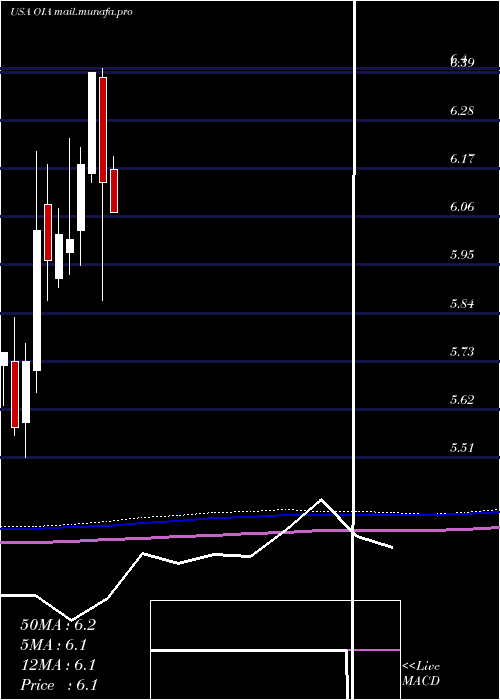The image size is (500, 700).
Task: Click the '<<Live MACD' label
Action: coord(421,673)
